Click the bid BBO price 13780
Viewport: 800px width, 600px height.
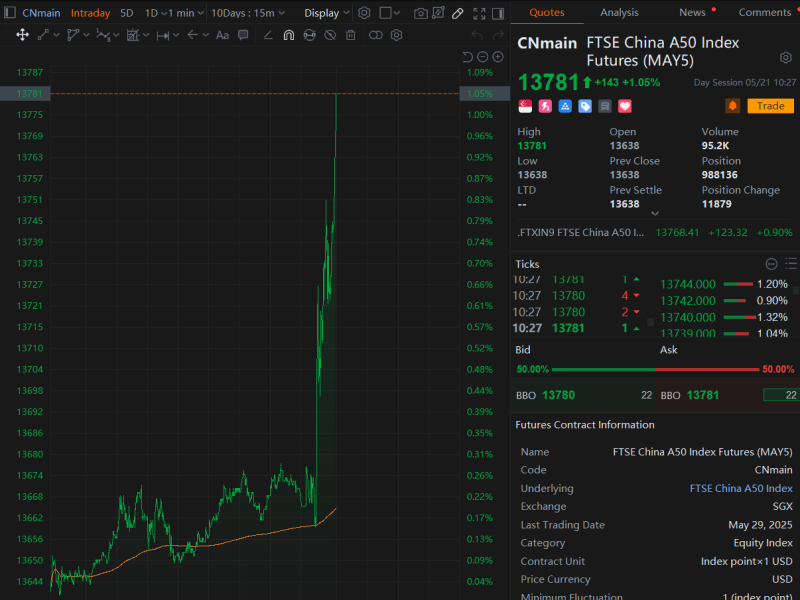point(558,395)
